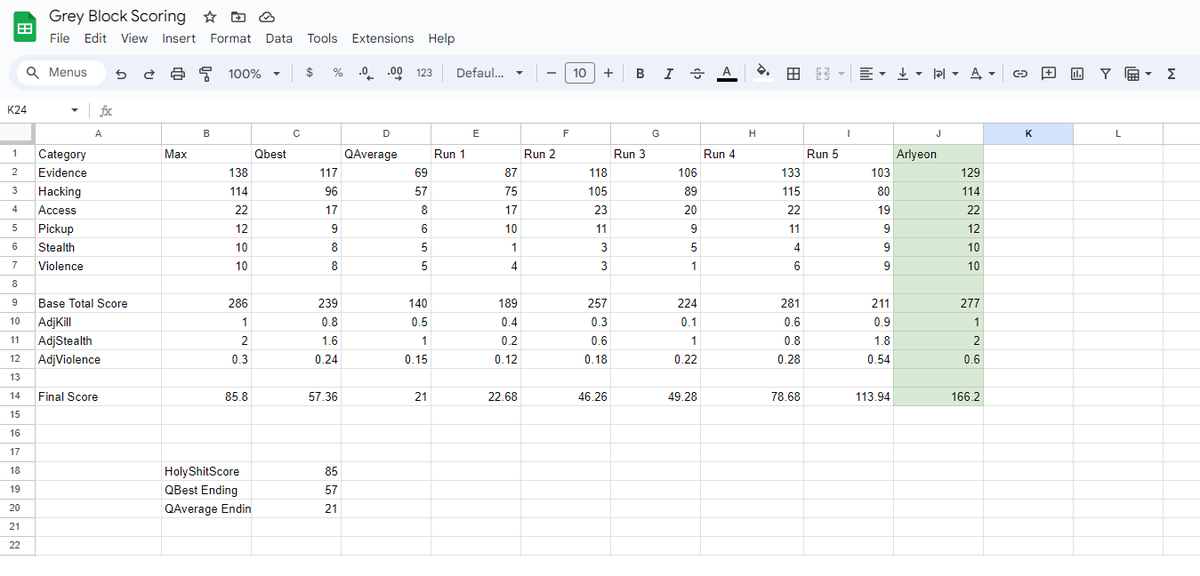Screen dimensions: 1200x576
Task: Open the Format menu
Action: (230, 39)
